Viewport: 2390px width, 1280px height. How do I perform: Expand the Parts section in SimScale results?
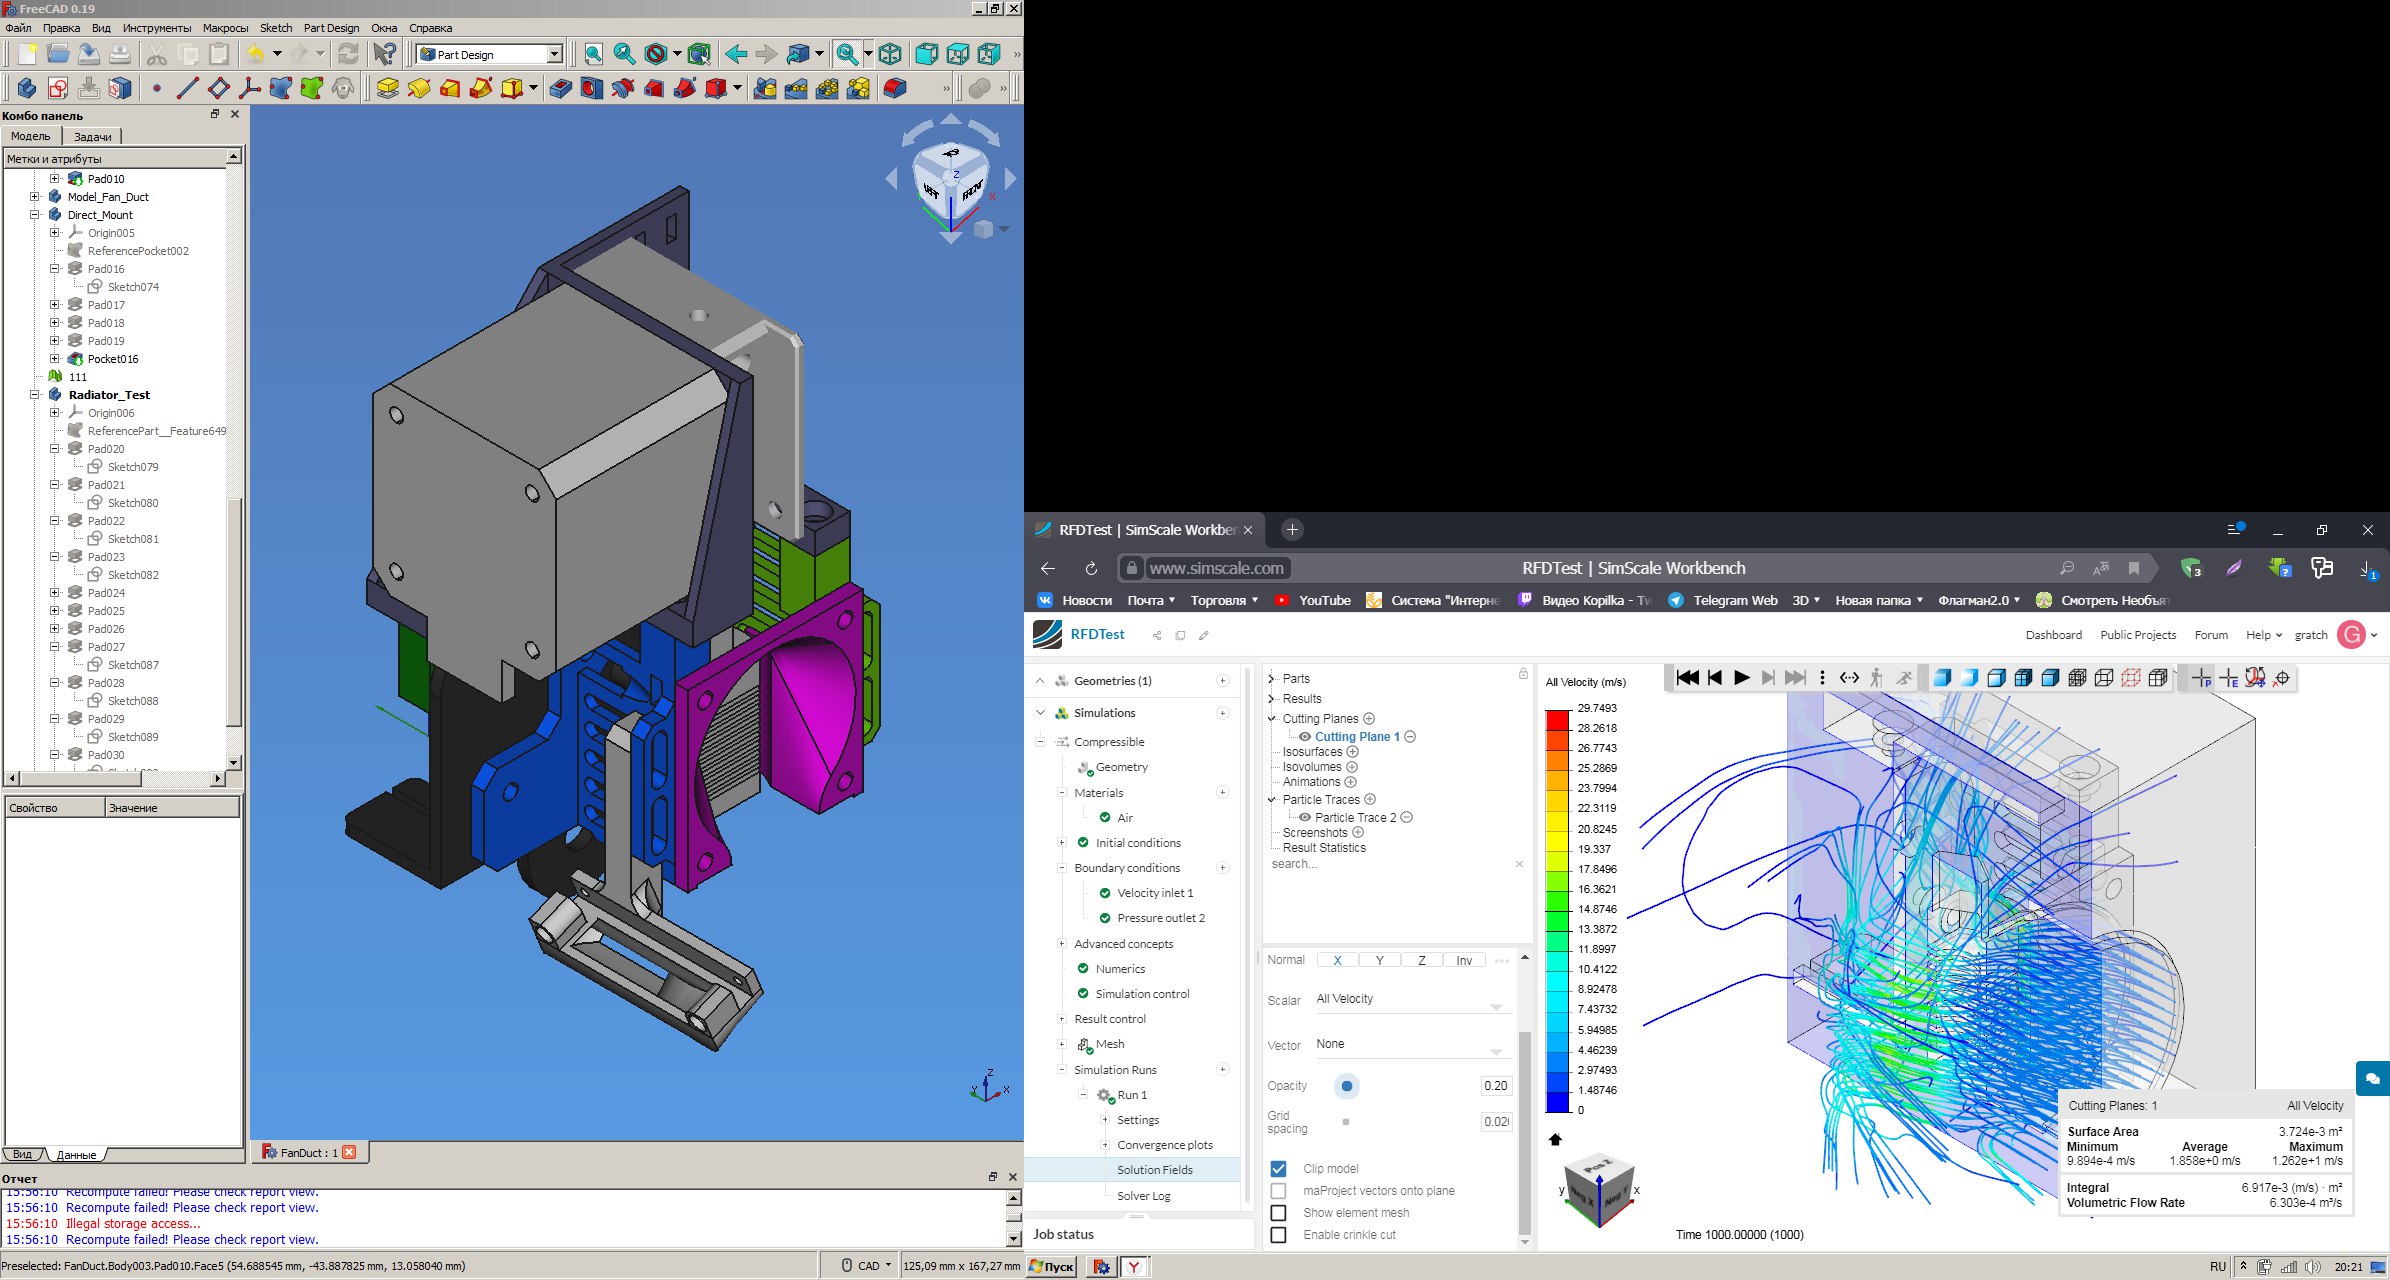1272,679
